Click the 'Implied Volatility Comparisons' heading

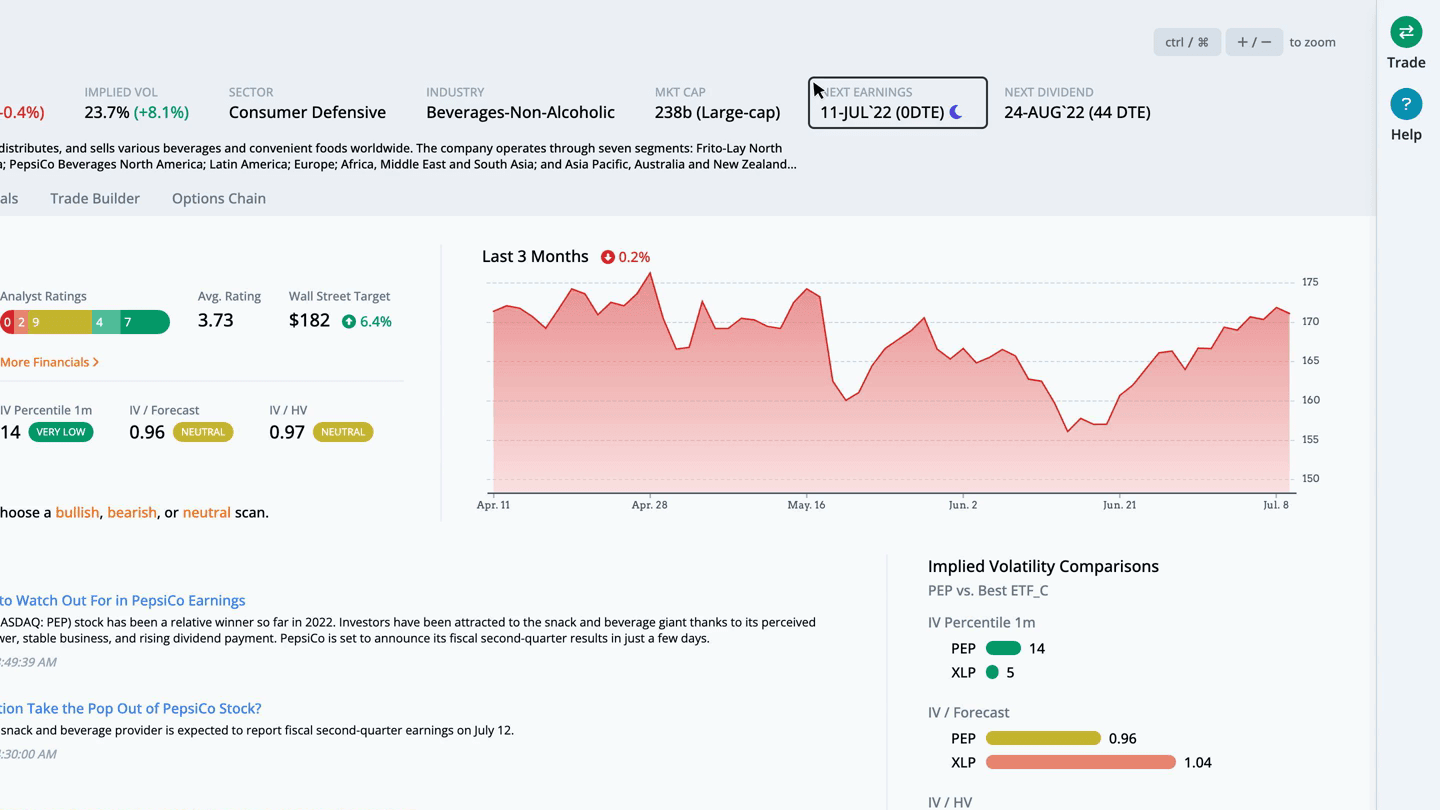[1043, 566]
